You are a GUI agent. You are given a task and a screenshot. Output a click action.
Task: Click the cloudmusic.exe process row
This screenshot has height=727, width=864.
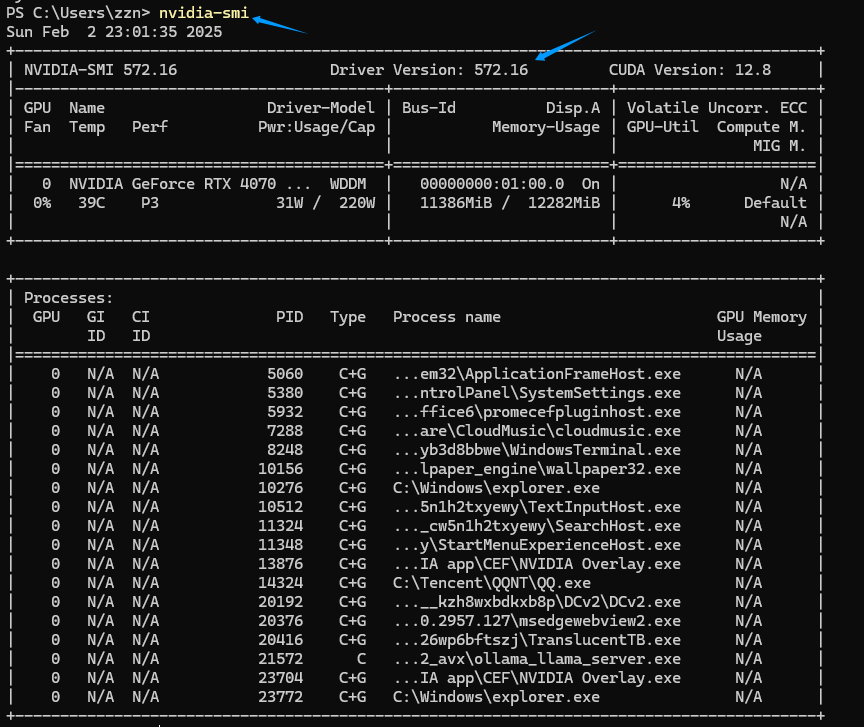pyautogui.click(x=537, y=431)
